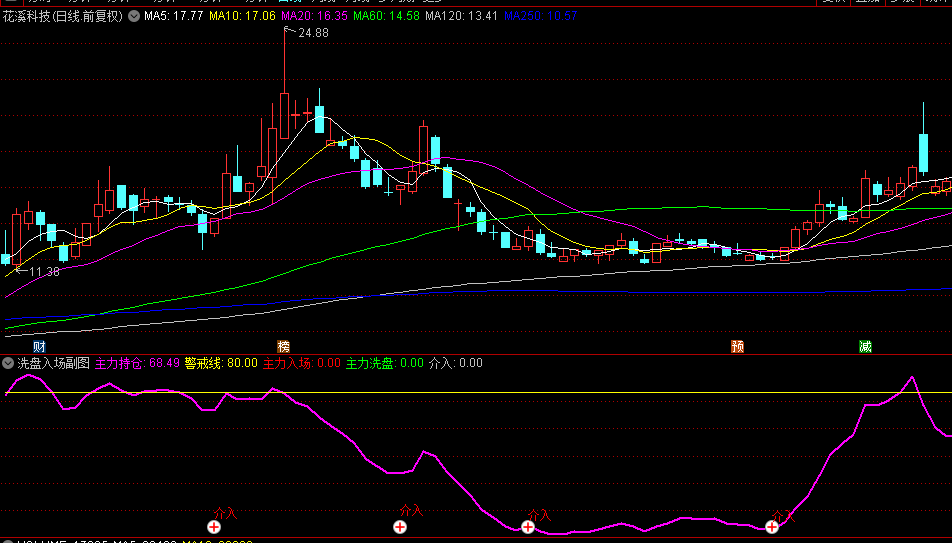Image resolution: width=952 pixels, height=543 pixels.
Task: Select the MA60 moving average label
Action: (x=385, y=17)
